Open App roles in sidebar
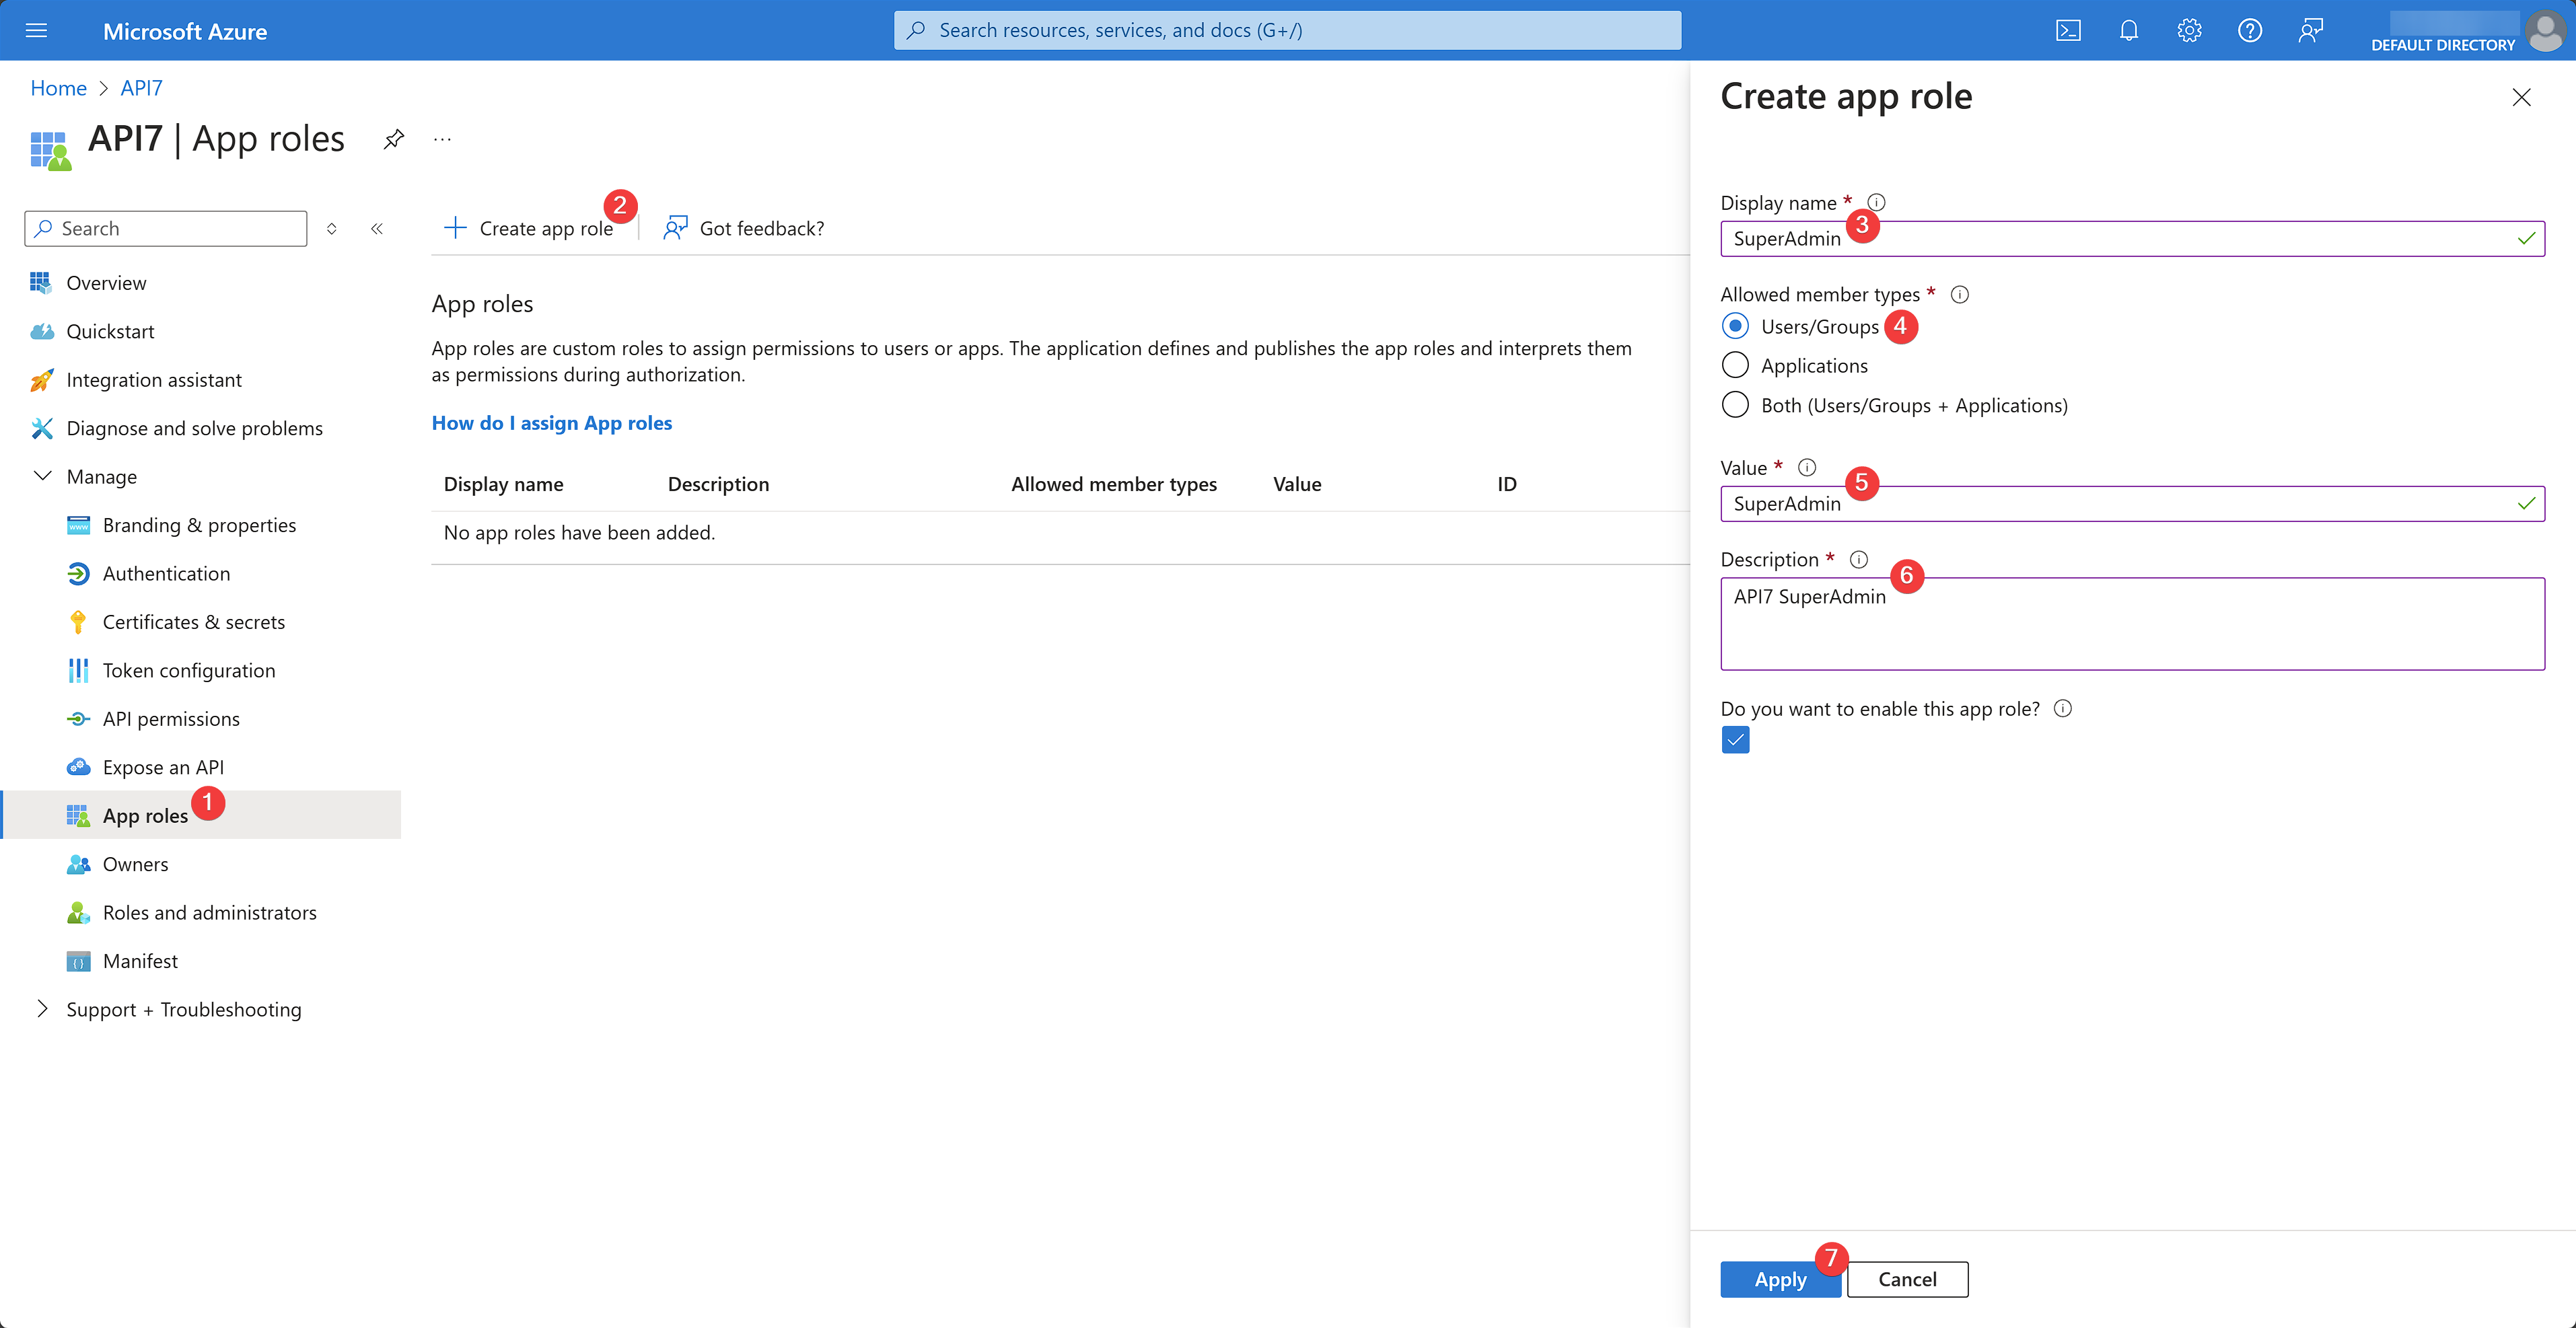The height and width of the screenshot is (1328, 2576). click(x=200, y=815)
